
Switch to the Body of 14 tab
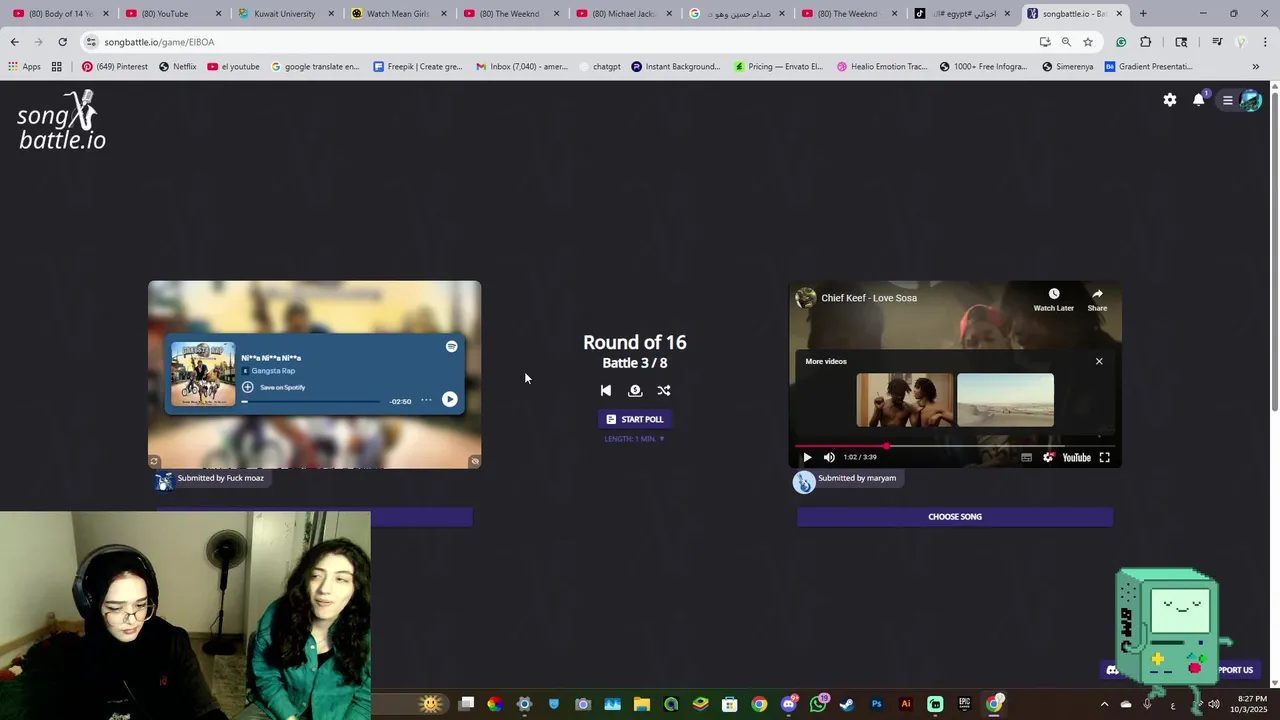[x=60, y=14]
